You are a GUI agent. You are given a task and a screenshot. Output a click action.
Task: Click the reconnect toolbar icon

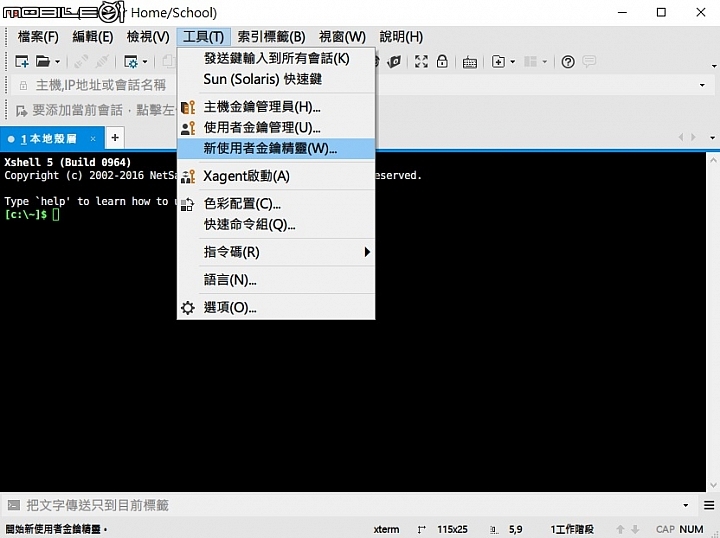[102, 62]
